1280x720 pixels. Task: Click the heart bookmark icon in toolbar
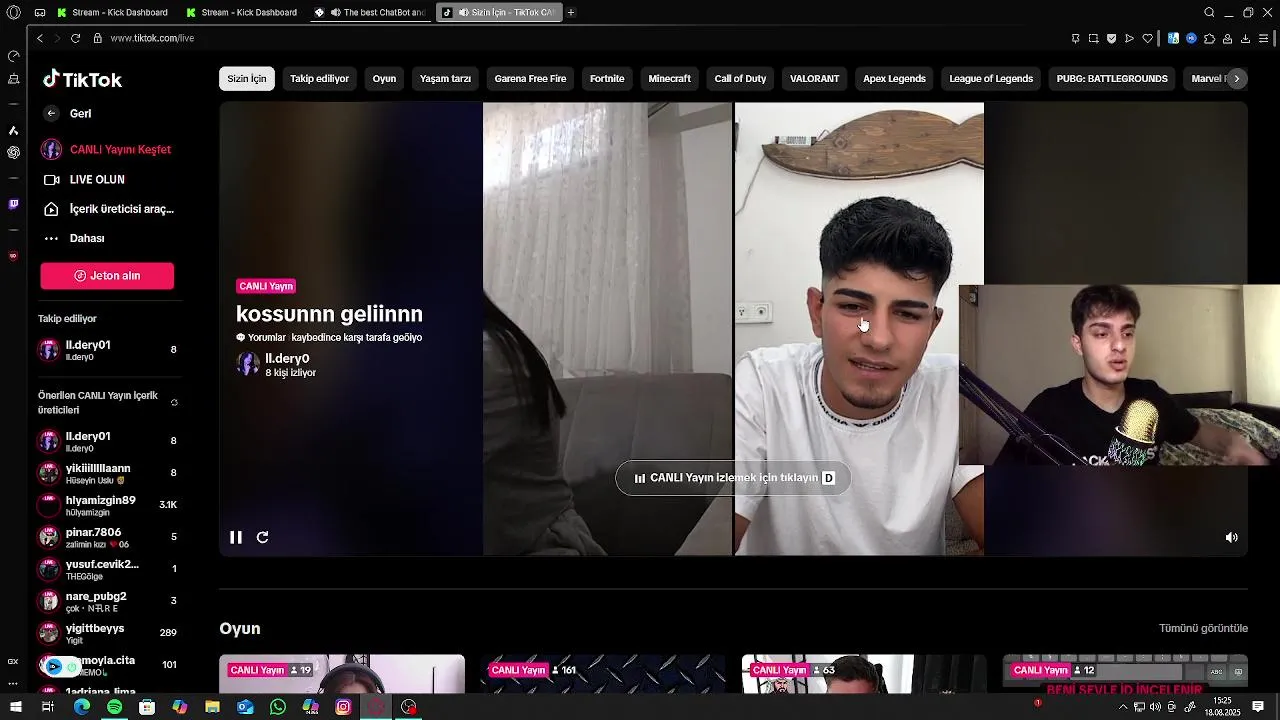coord(1148,38)
